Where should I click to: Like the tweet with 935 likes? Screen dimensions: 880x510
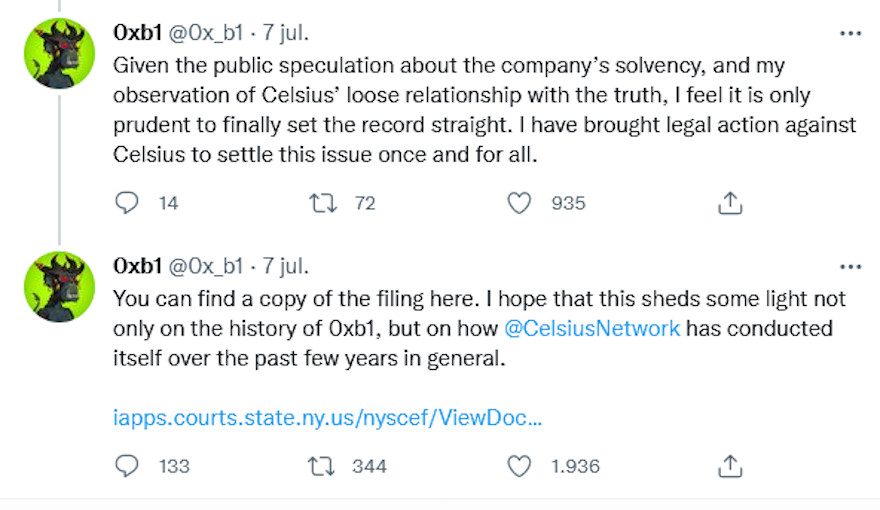[519, 203]
